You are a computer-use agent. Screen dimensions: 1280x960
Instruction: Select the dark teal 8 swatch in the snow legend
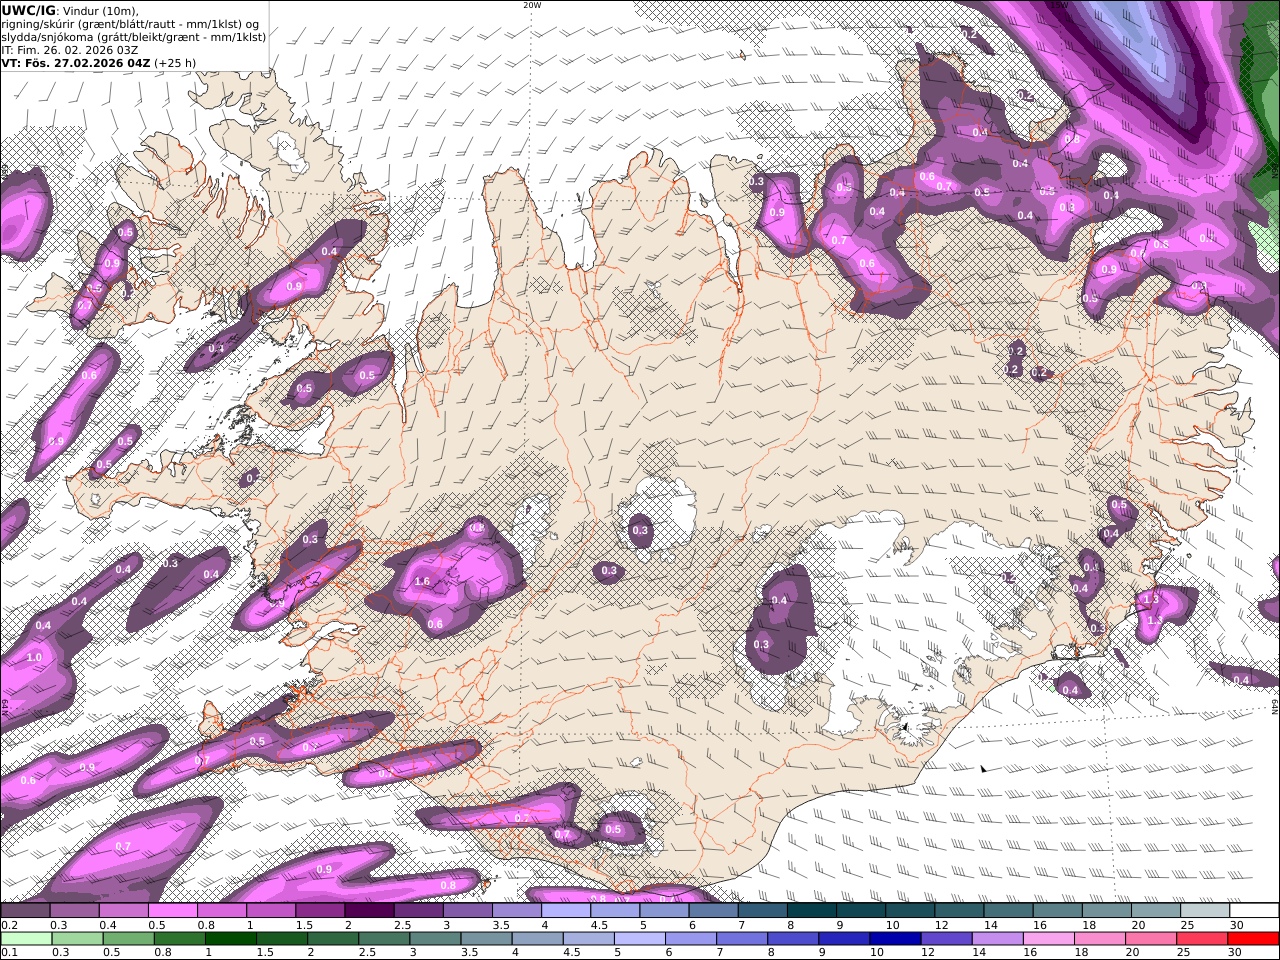coord(811,911)
